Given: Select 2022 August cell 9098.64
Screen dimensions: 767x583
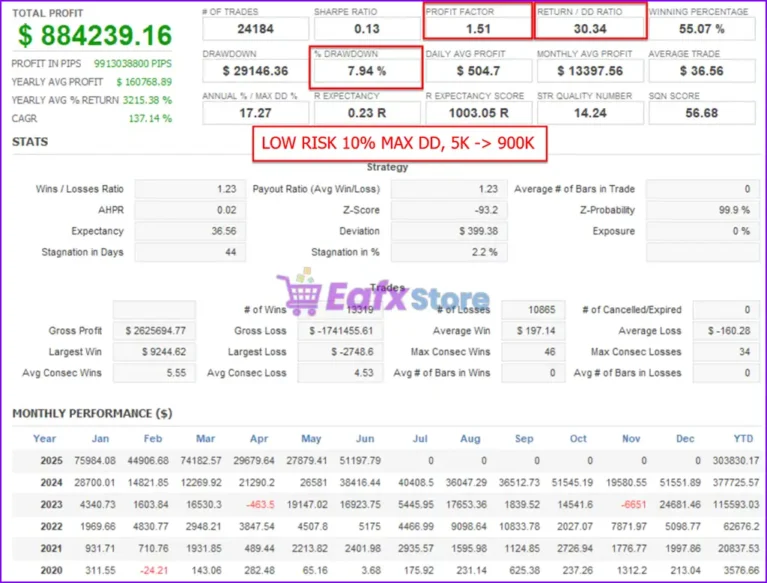Looking at the screenshot, I should [x=469, y=527].
